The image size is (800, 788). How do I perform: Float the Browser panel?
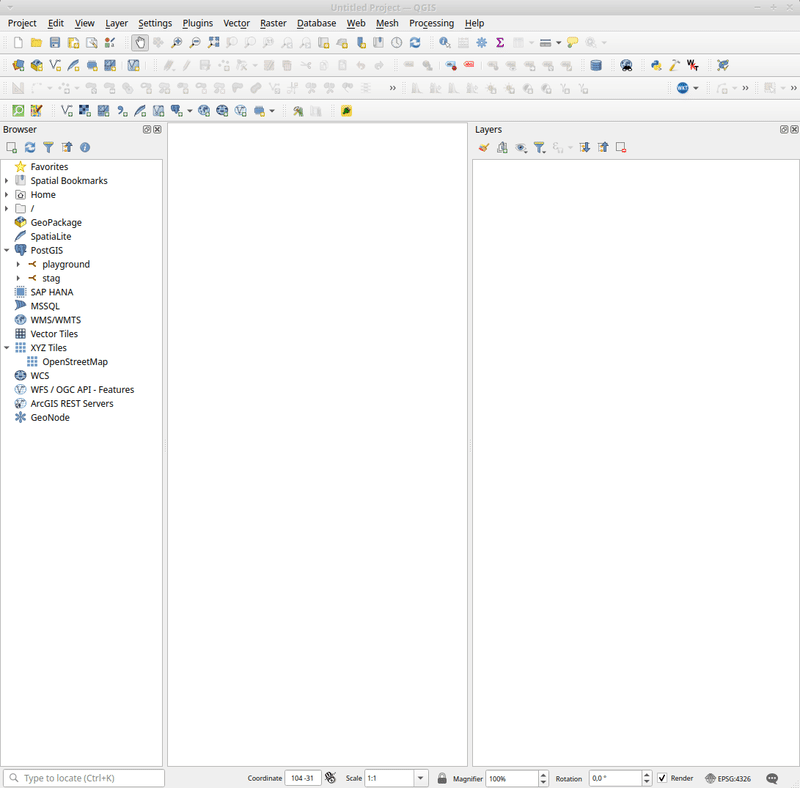(147, 130)
